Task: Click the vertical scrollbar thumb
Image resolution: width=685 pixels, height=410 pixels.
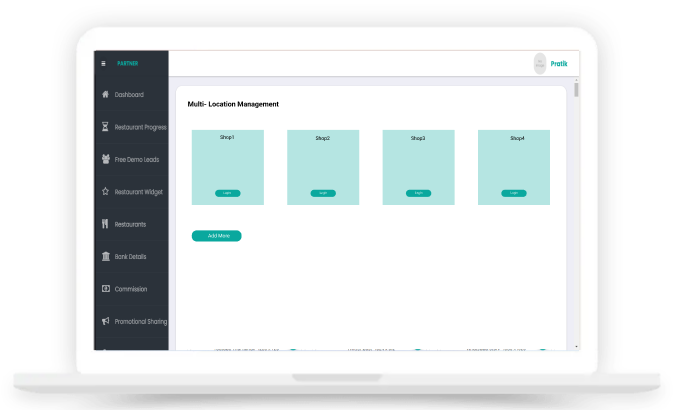Action: coord(577,90)
